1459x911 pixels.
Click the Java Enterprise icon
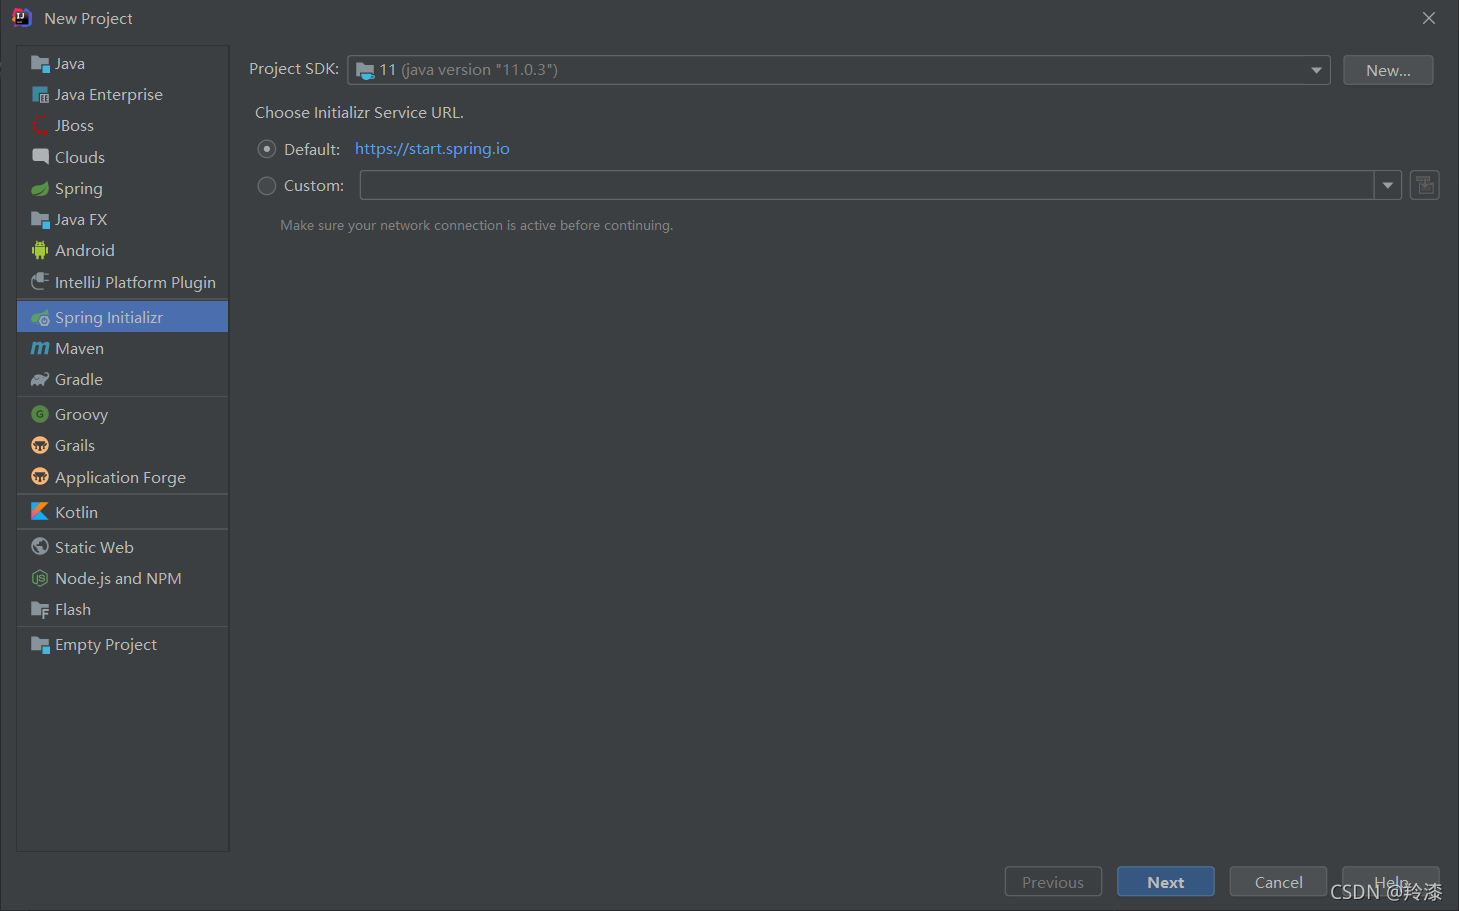click(x=40, y=95)
